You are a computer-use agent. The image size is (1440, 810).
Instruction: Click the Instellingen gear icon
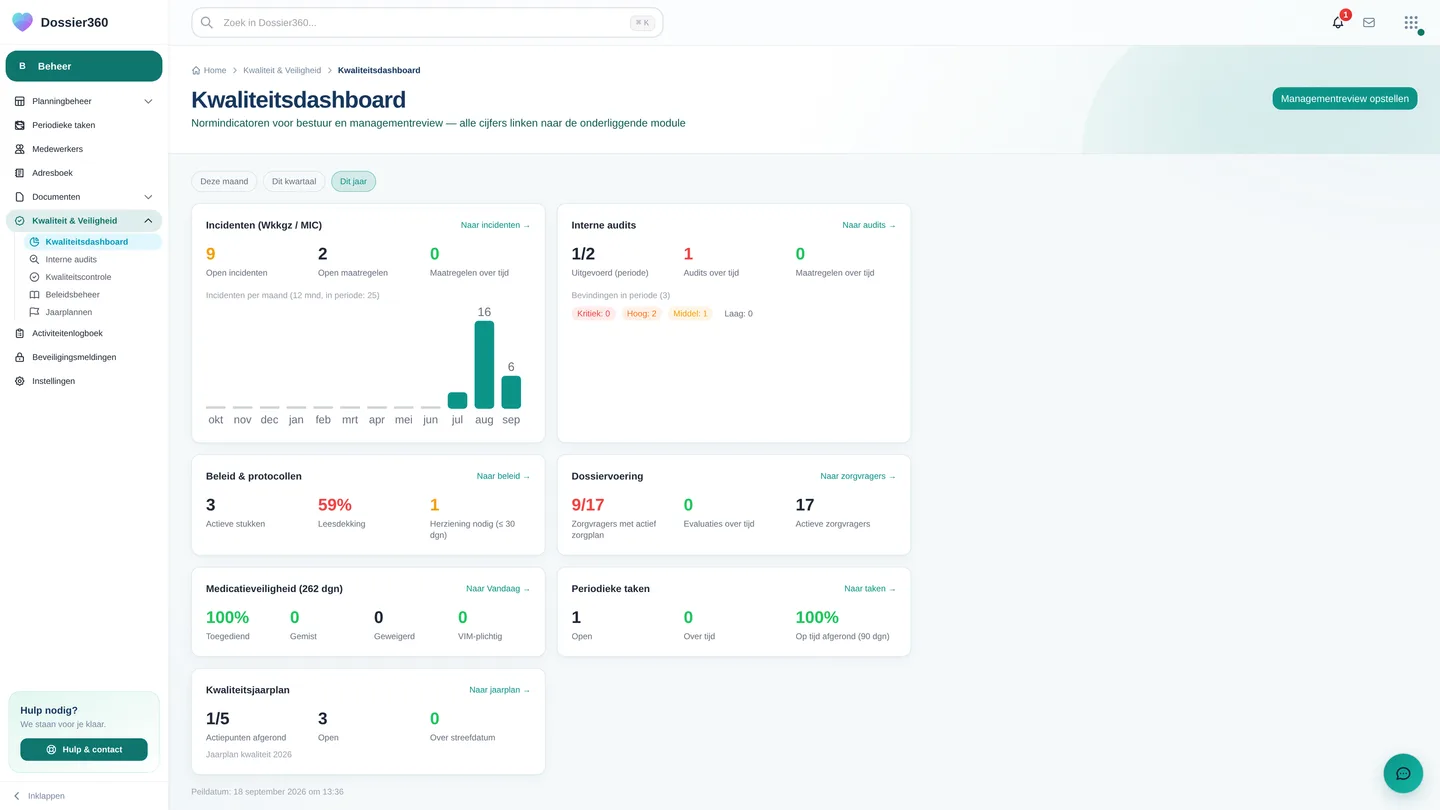coord(20,381)
